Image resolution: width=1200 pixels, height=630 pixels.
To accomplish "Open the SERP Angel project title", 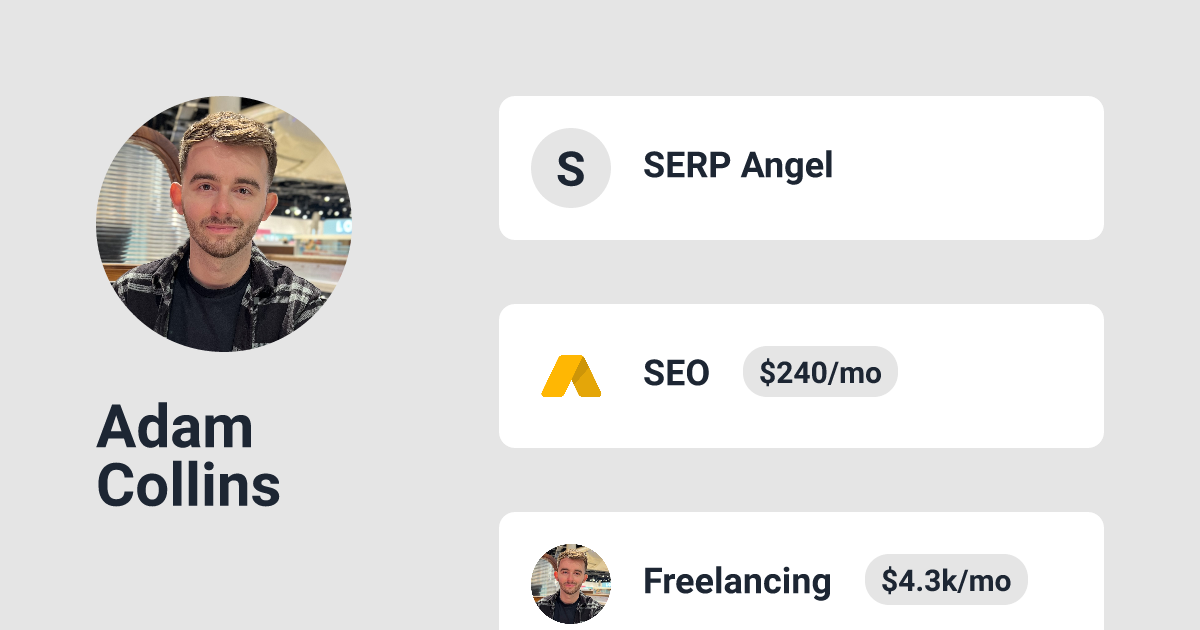I will pos(737,165).
